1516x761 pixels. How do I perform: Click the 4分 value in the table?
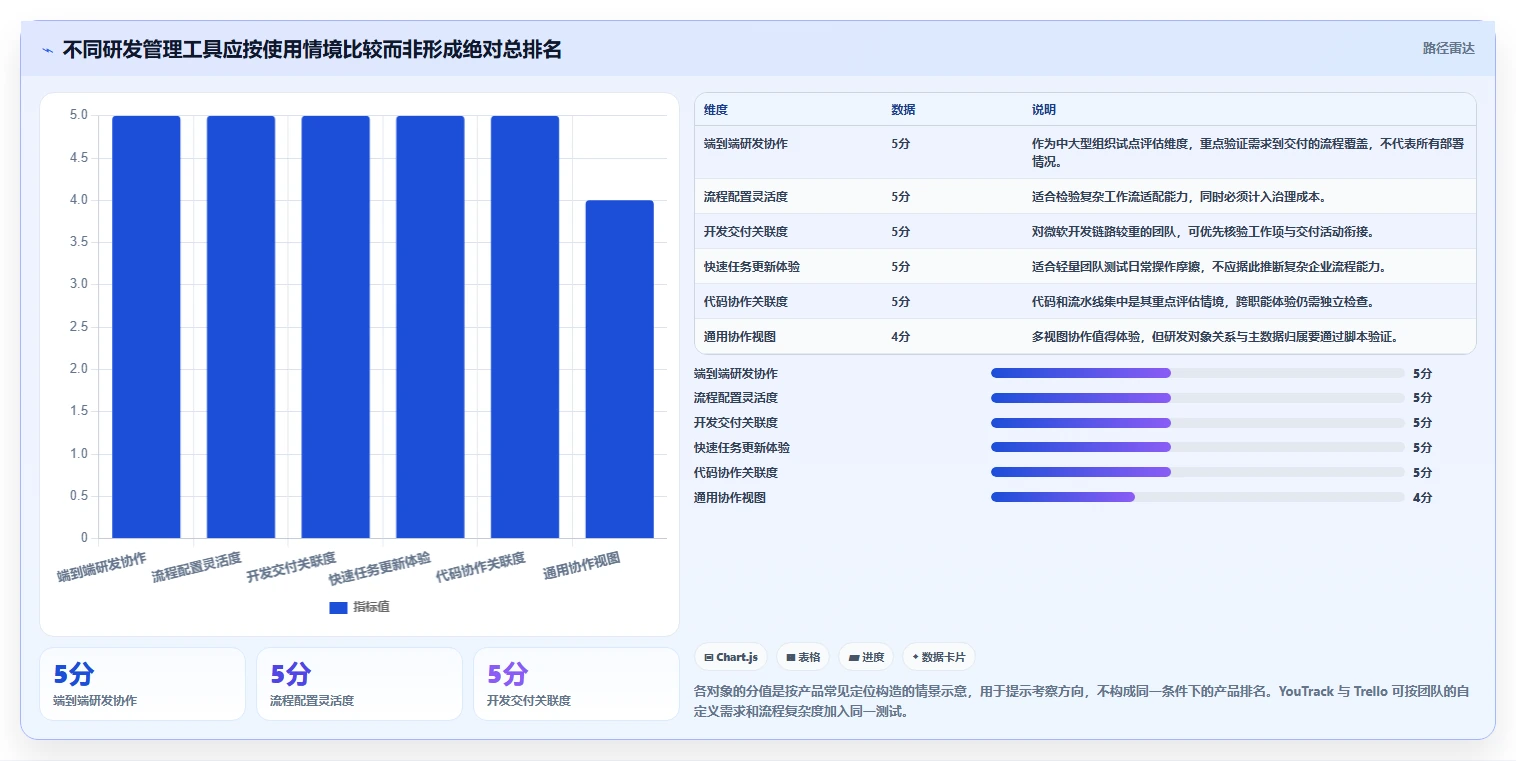point(900,336)
